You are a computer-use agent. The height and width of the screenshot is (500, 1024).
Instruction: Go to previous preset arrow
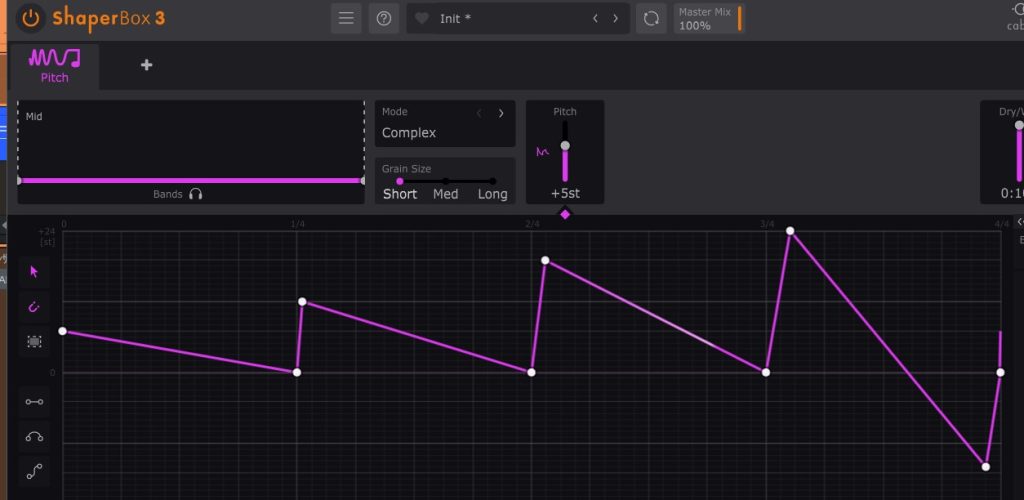[x=595, y=18]
